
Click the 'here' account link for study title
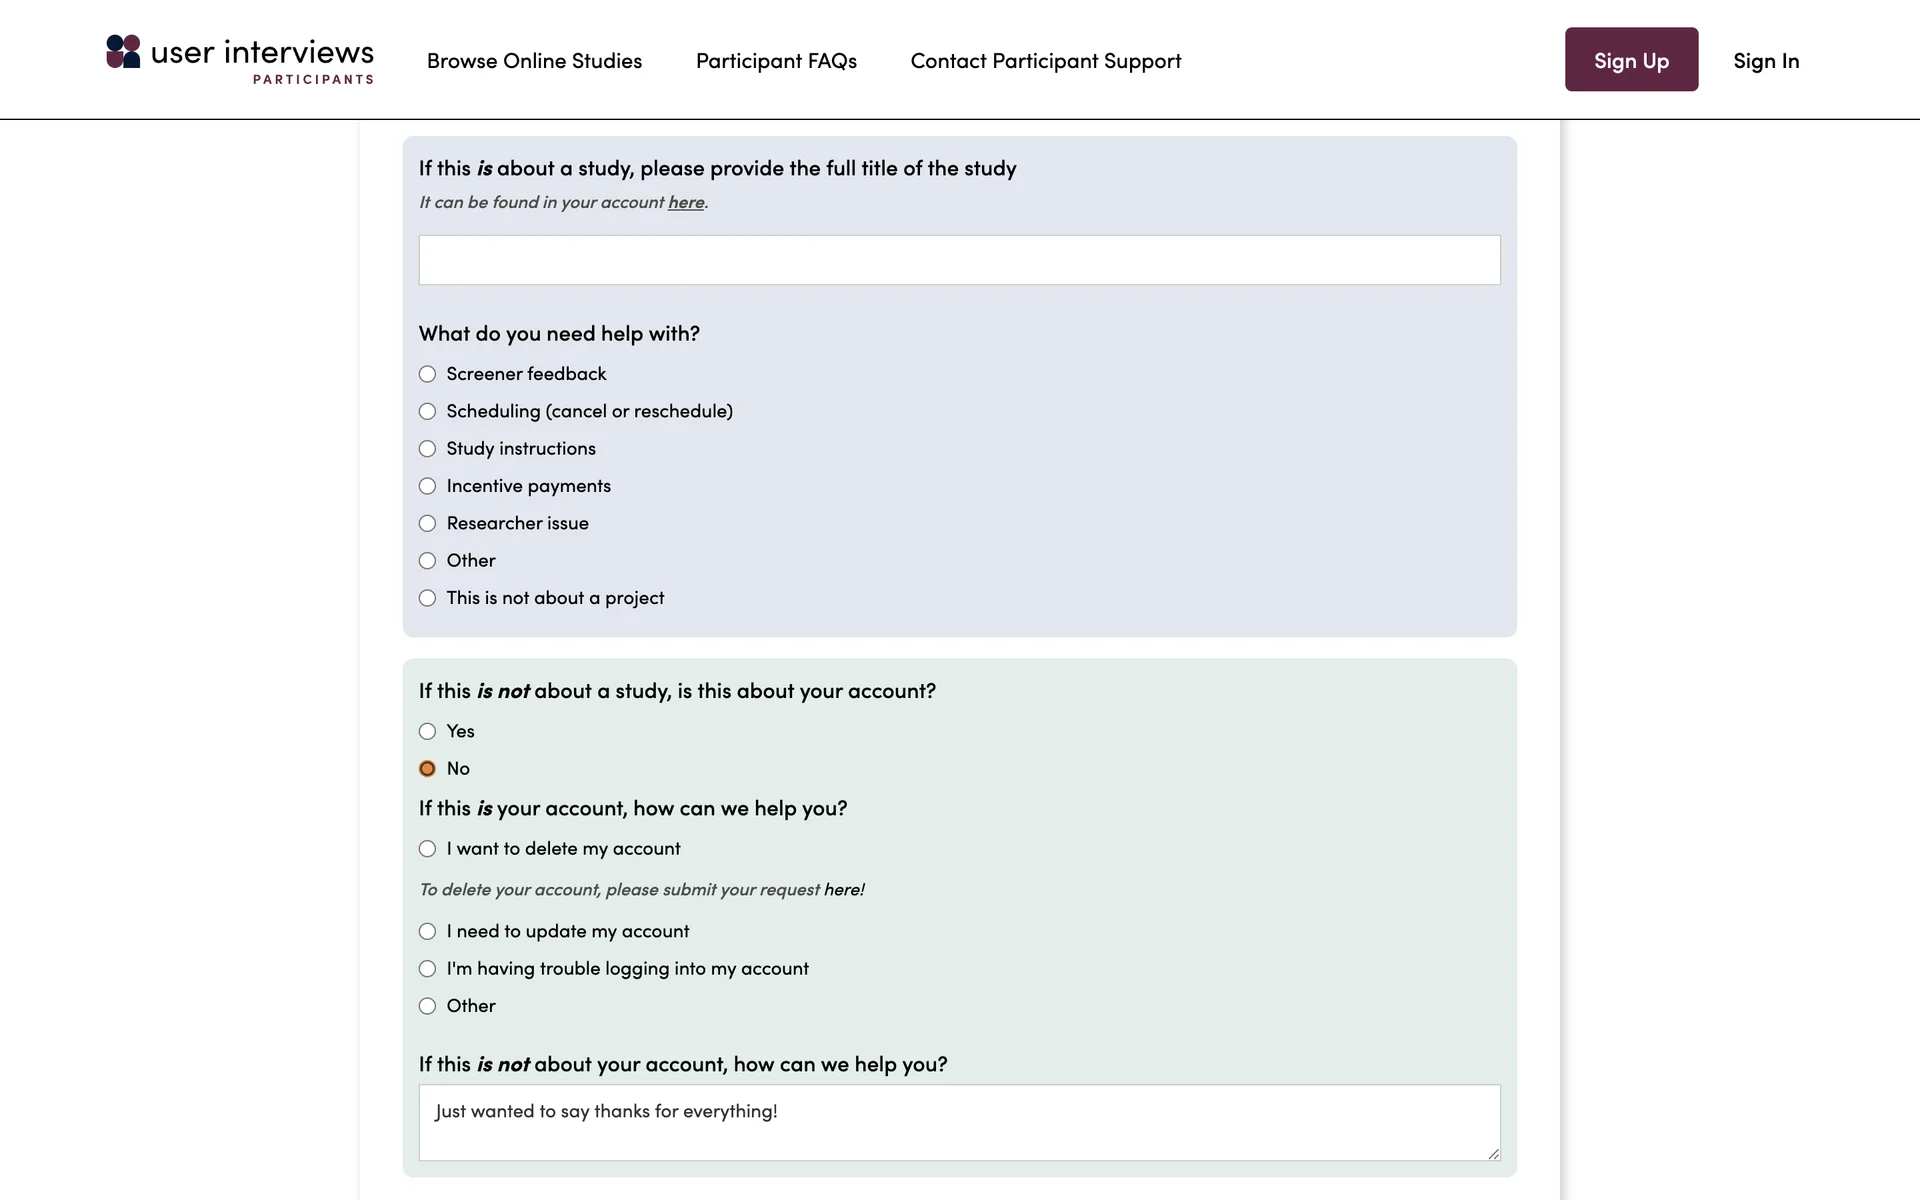686,202
